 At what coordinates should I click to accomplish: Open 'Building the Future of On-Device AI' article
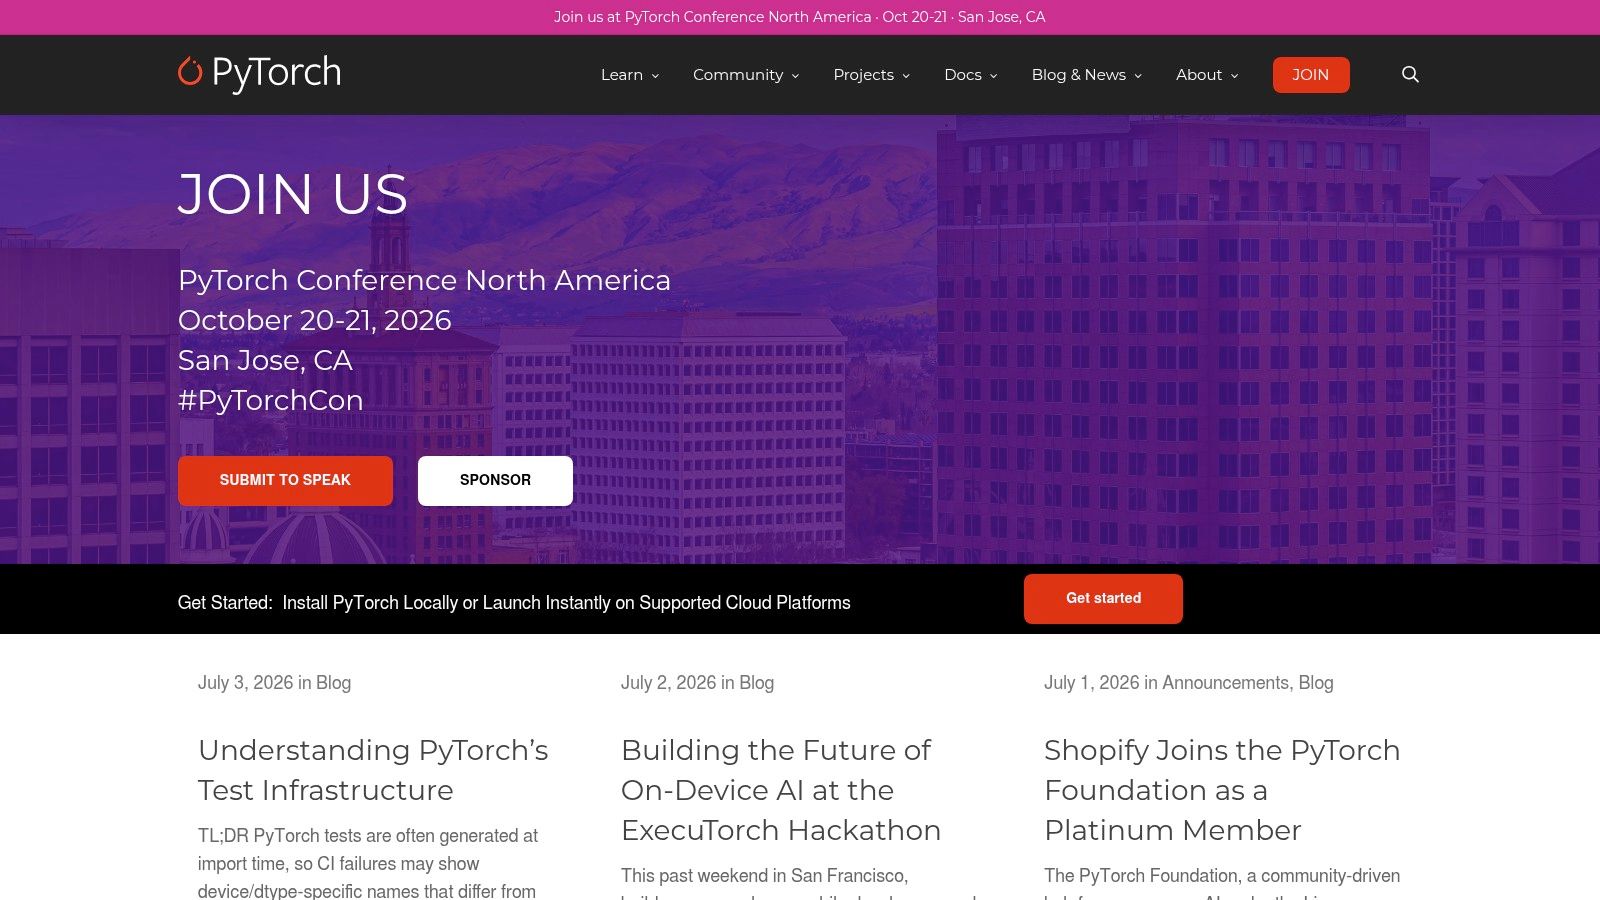781,790
